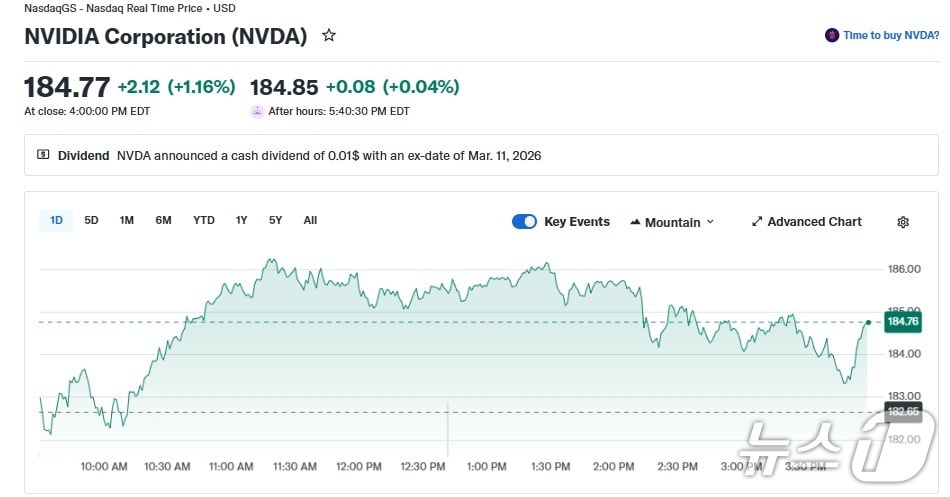Viewport: 950px width, 497px height.
Task: Show the 5Y price history
Action: coord(275,220)
